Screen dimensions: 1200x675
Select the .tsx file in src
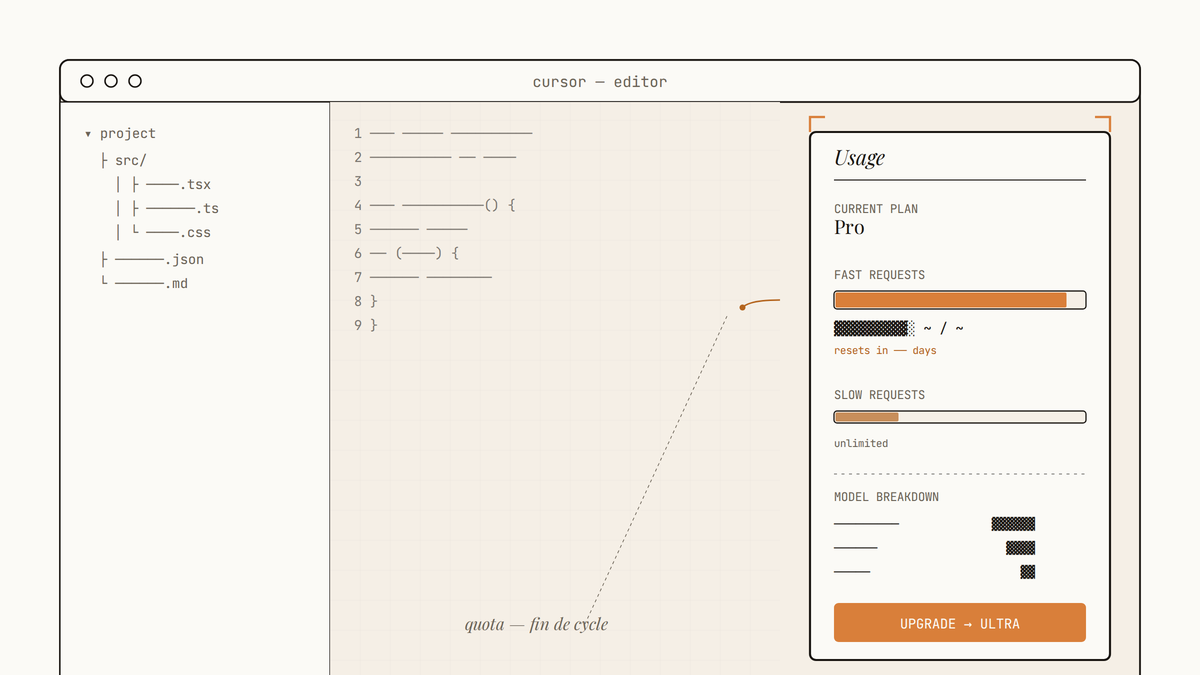click(178, 185)
